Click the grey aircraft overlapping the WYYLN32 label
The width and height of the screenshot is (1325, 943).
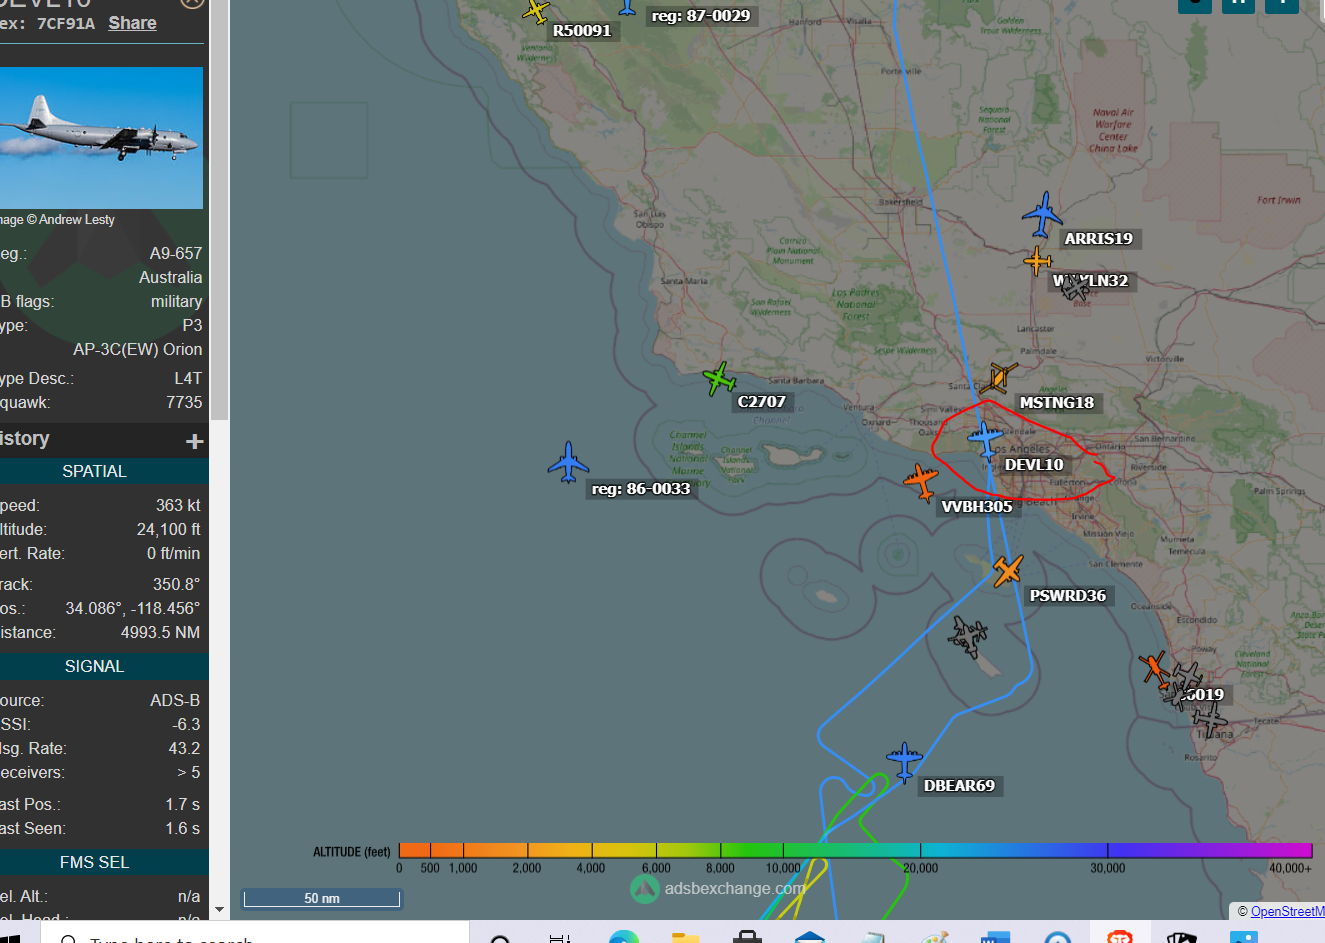coord(1074,286)
